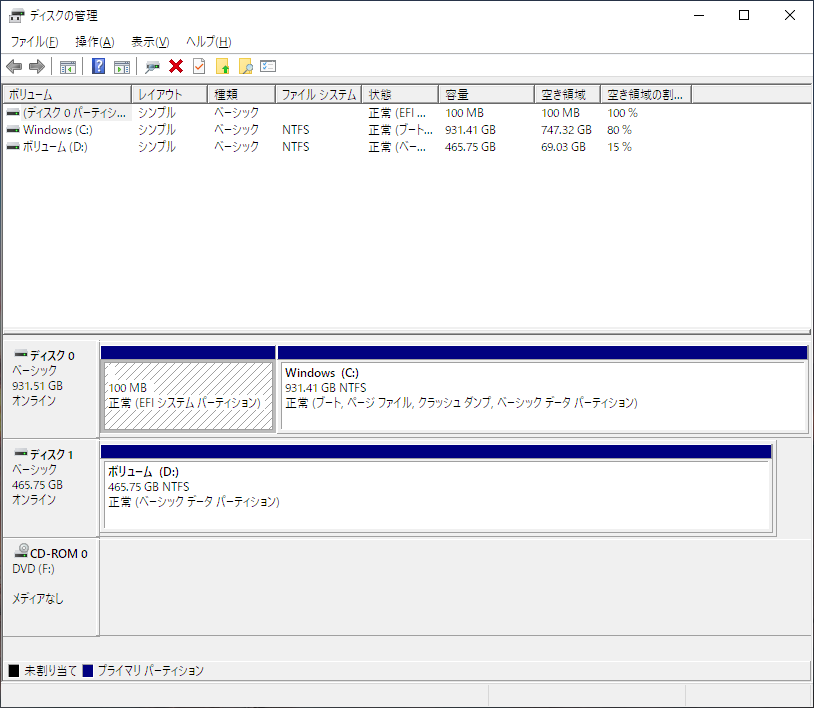The width and height of the screenshot is (814, 708).
Task: Click the 15 % free percentage cell
Action: pos(619,147)
